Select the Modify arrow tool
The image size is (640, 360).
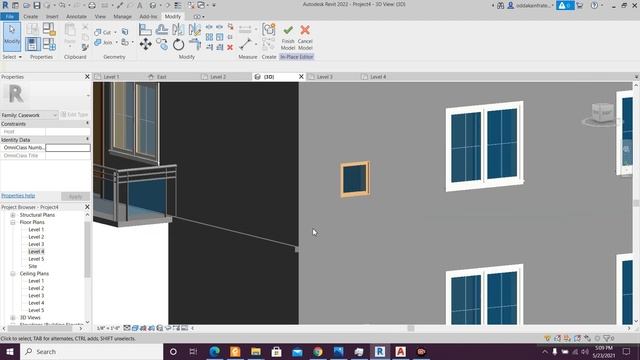(12, 37)
